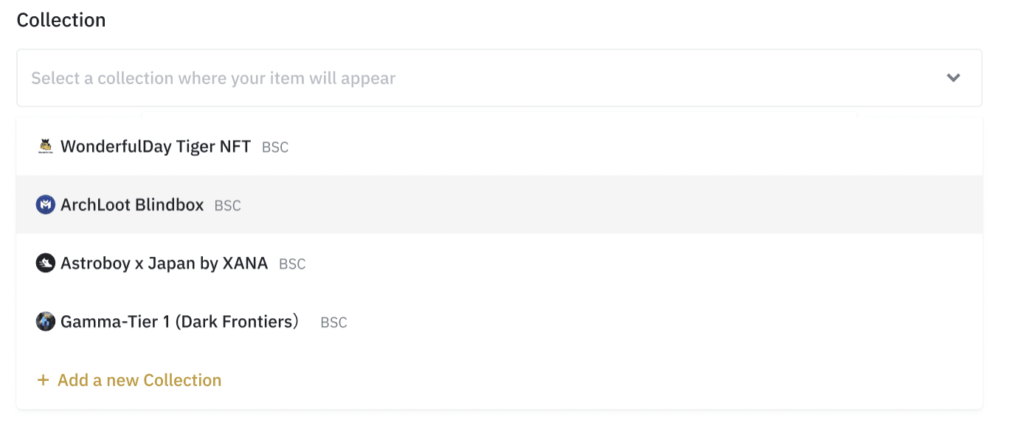Screen dimensions: 1024x448
Task: Click the BSC label next to Gamma-Tier 1
Action: tap(333, 323)
